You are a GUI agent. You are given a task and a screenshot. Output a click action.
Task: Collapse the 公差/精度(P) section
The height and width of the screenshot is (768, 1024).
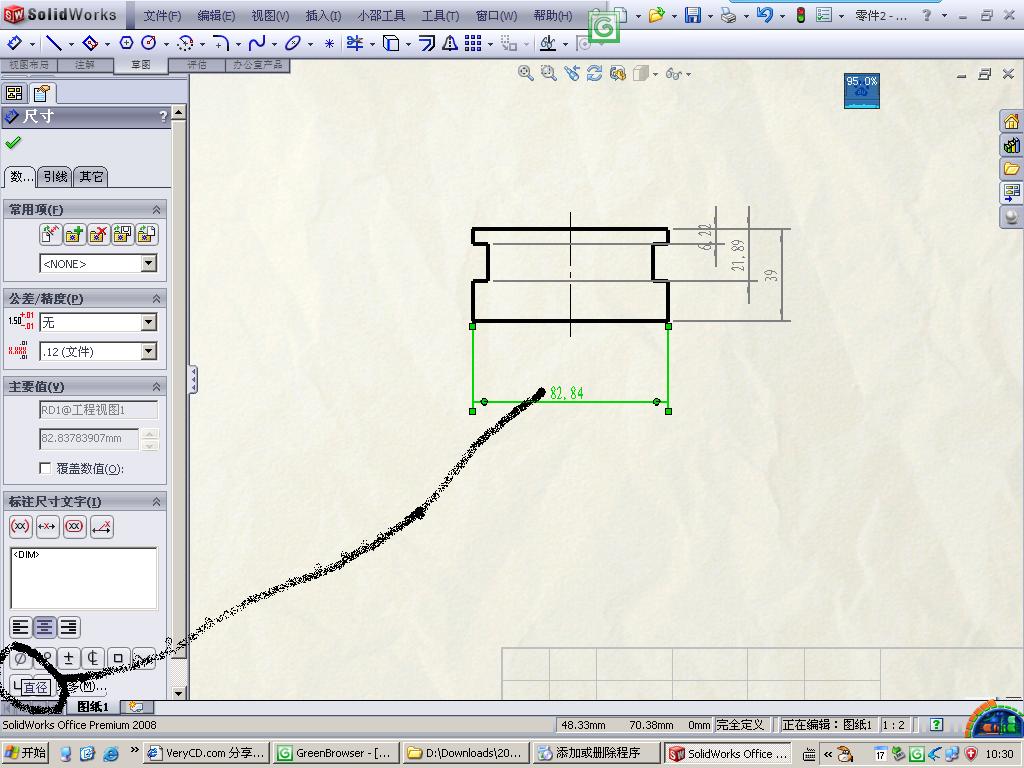(x=156, y=298)
